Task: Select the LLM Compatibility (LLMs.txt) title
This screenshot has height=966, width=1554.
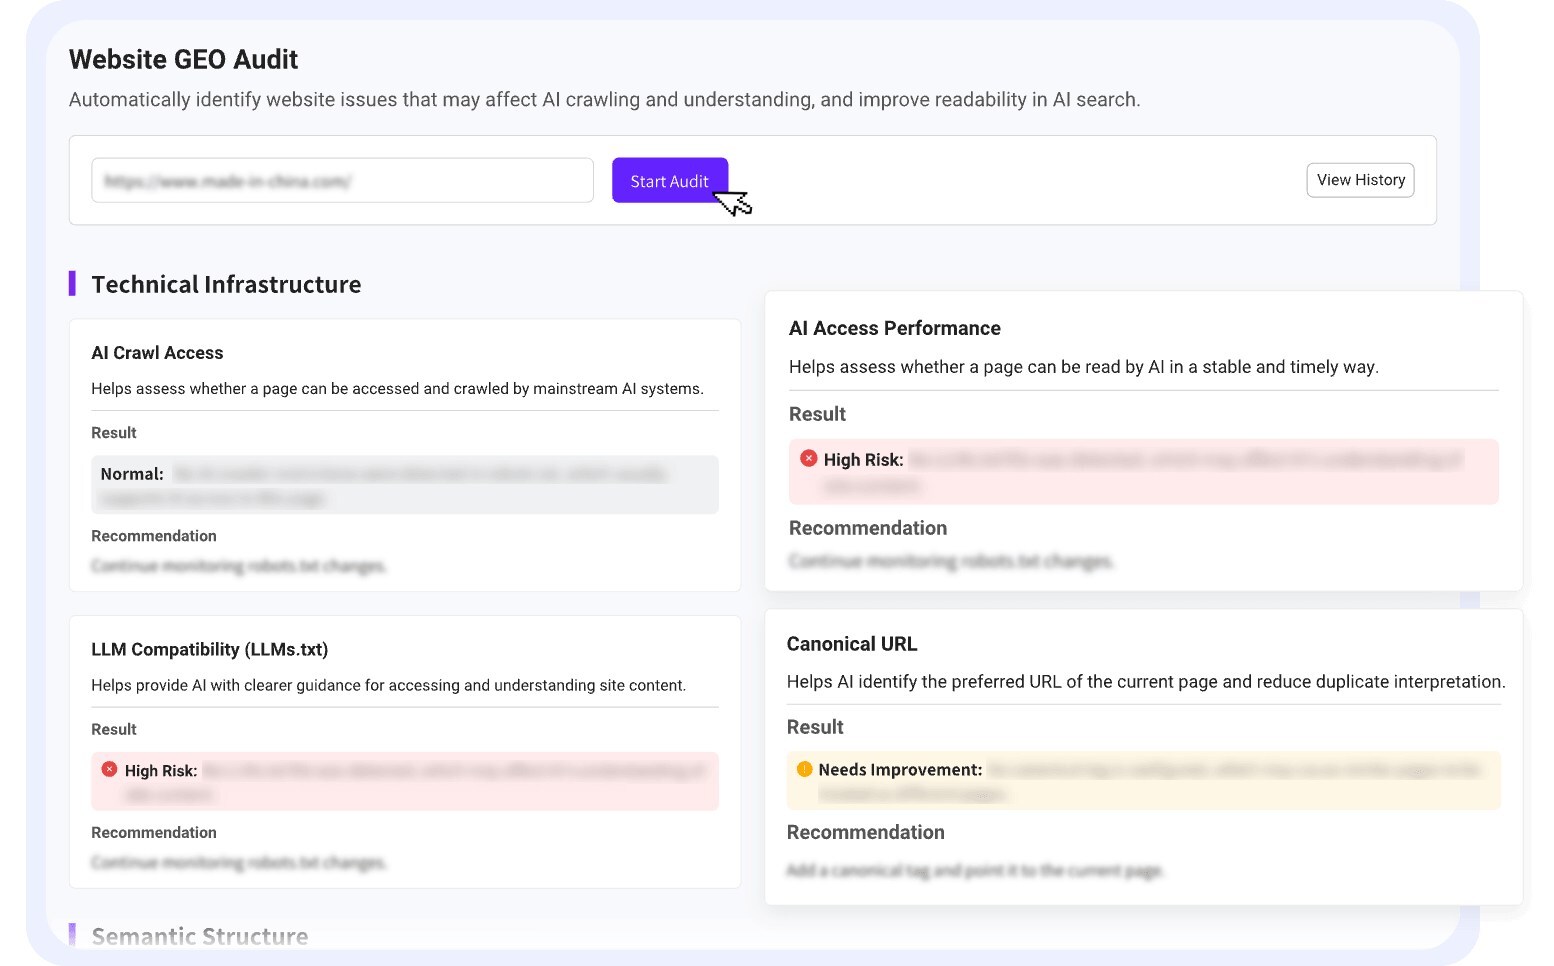Action: tap(209, 649)
